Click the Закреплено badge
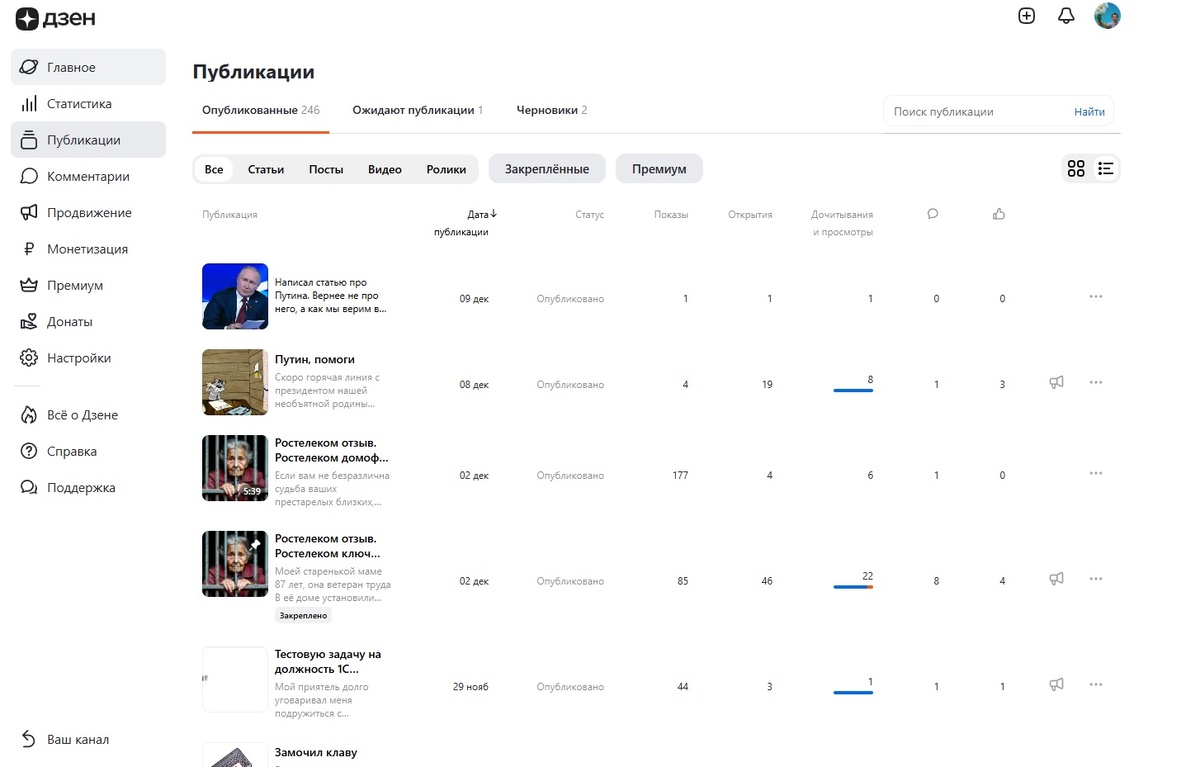Image resolution: width=1200 pixels, height=767 pixels. click(303, 616)
